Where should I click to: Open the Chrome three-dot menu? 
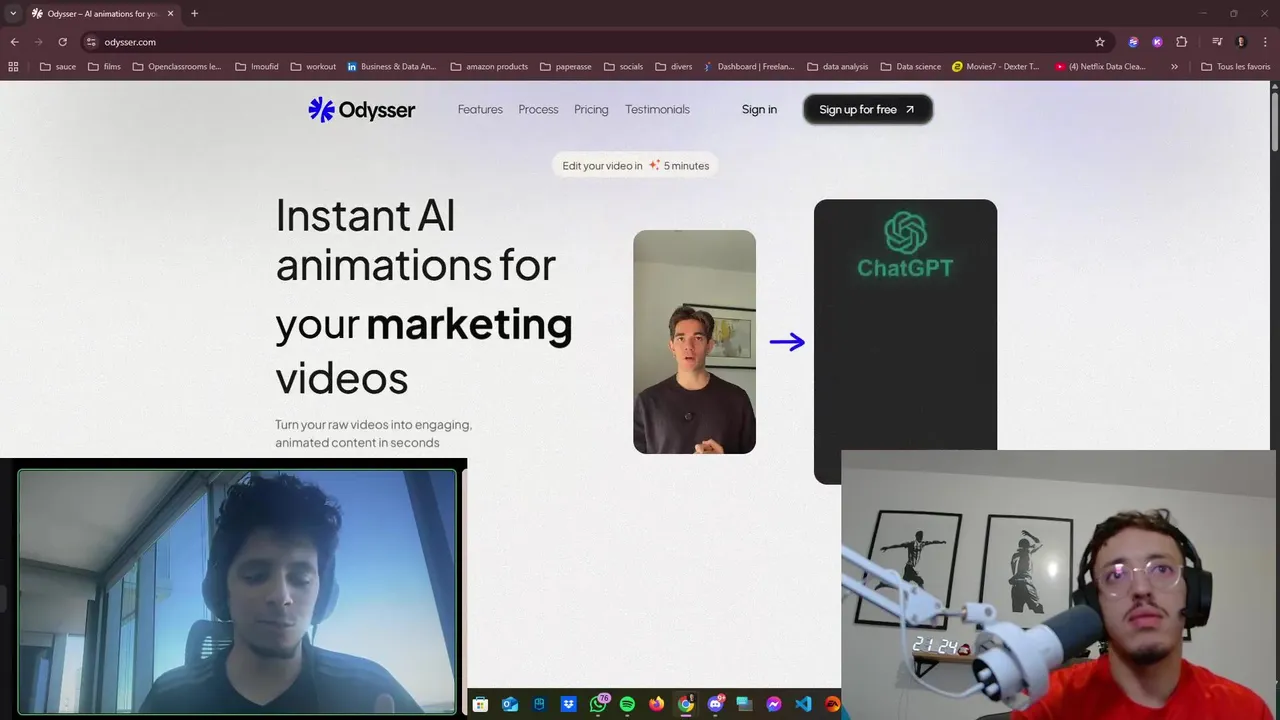point(1264,42)
